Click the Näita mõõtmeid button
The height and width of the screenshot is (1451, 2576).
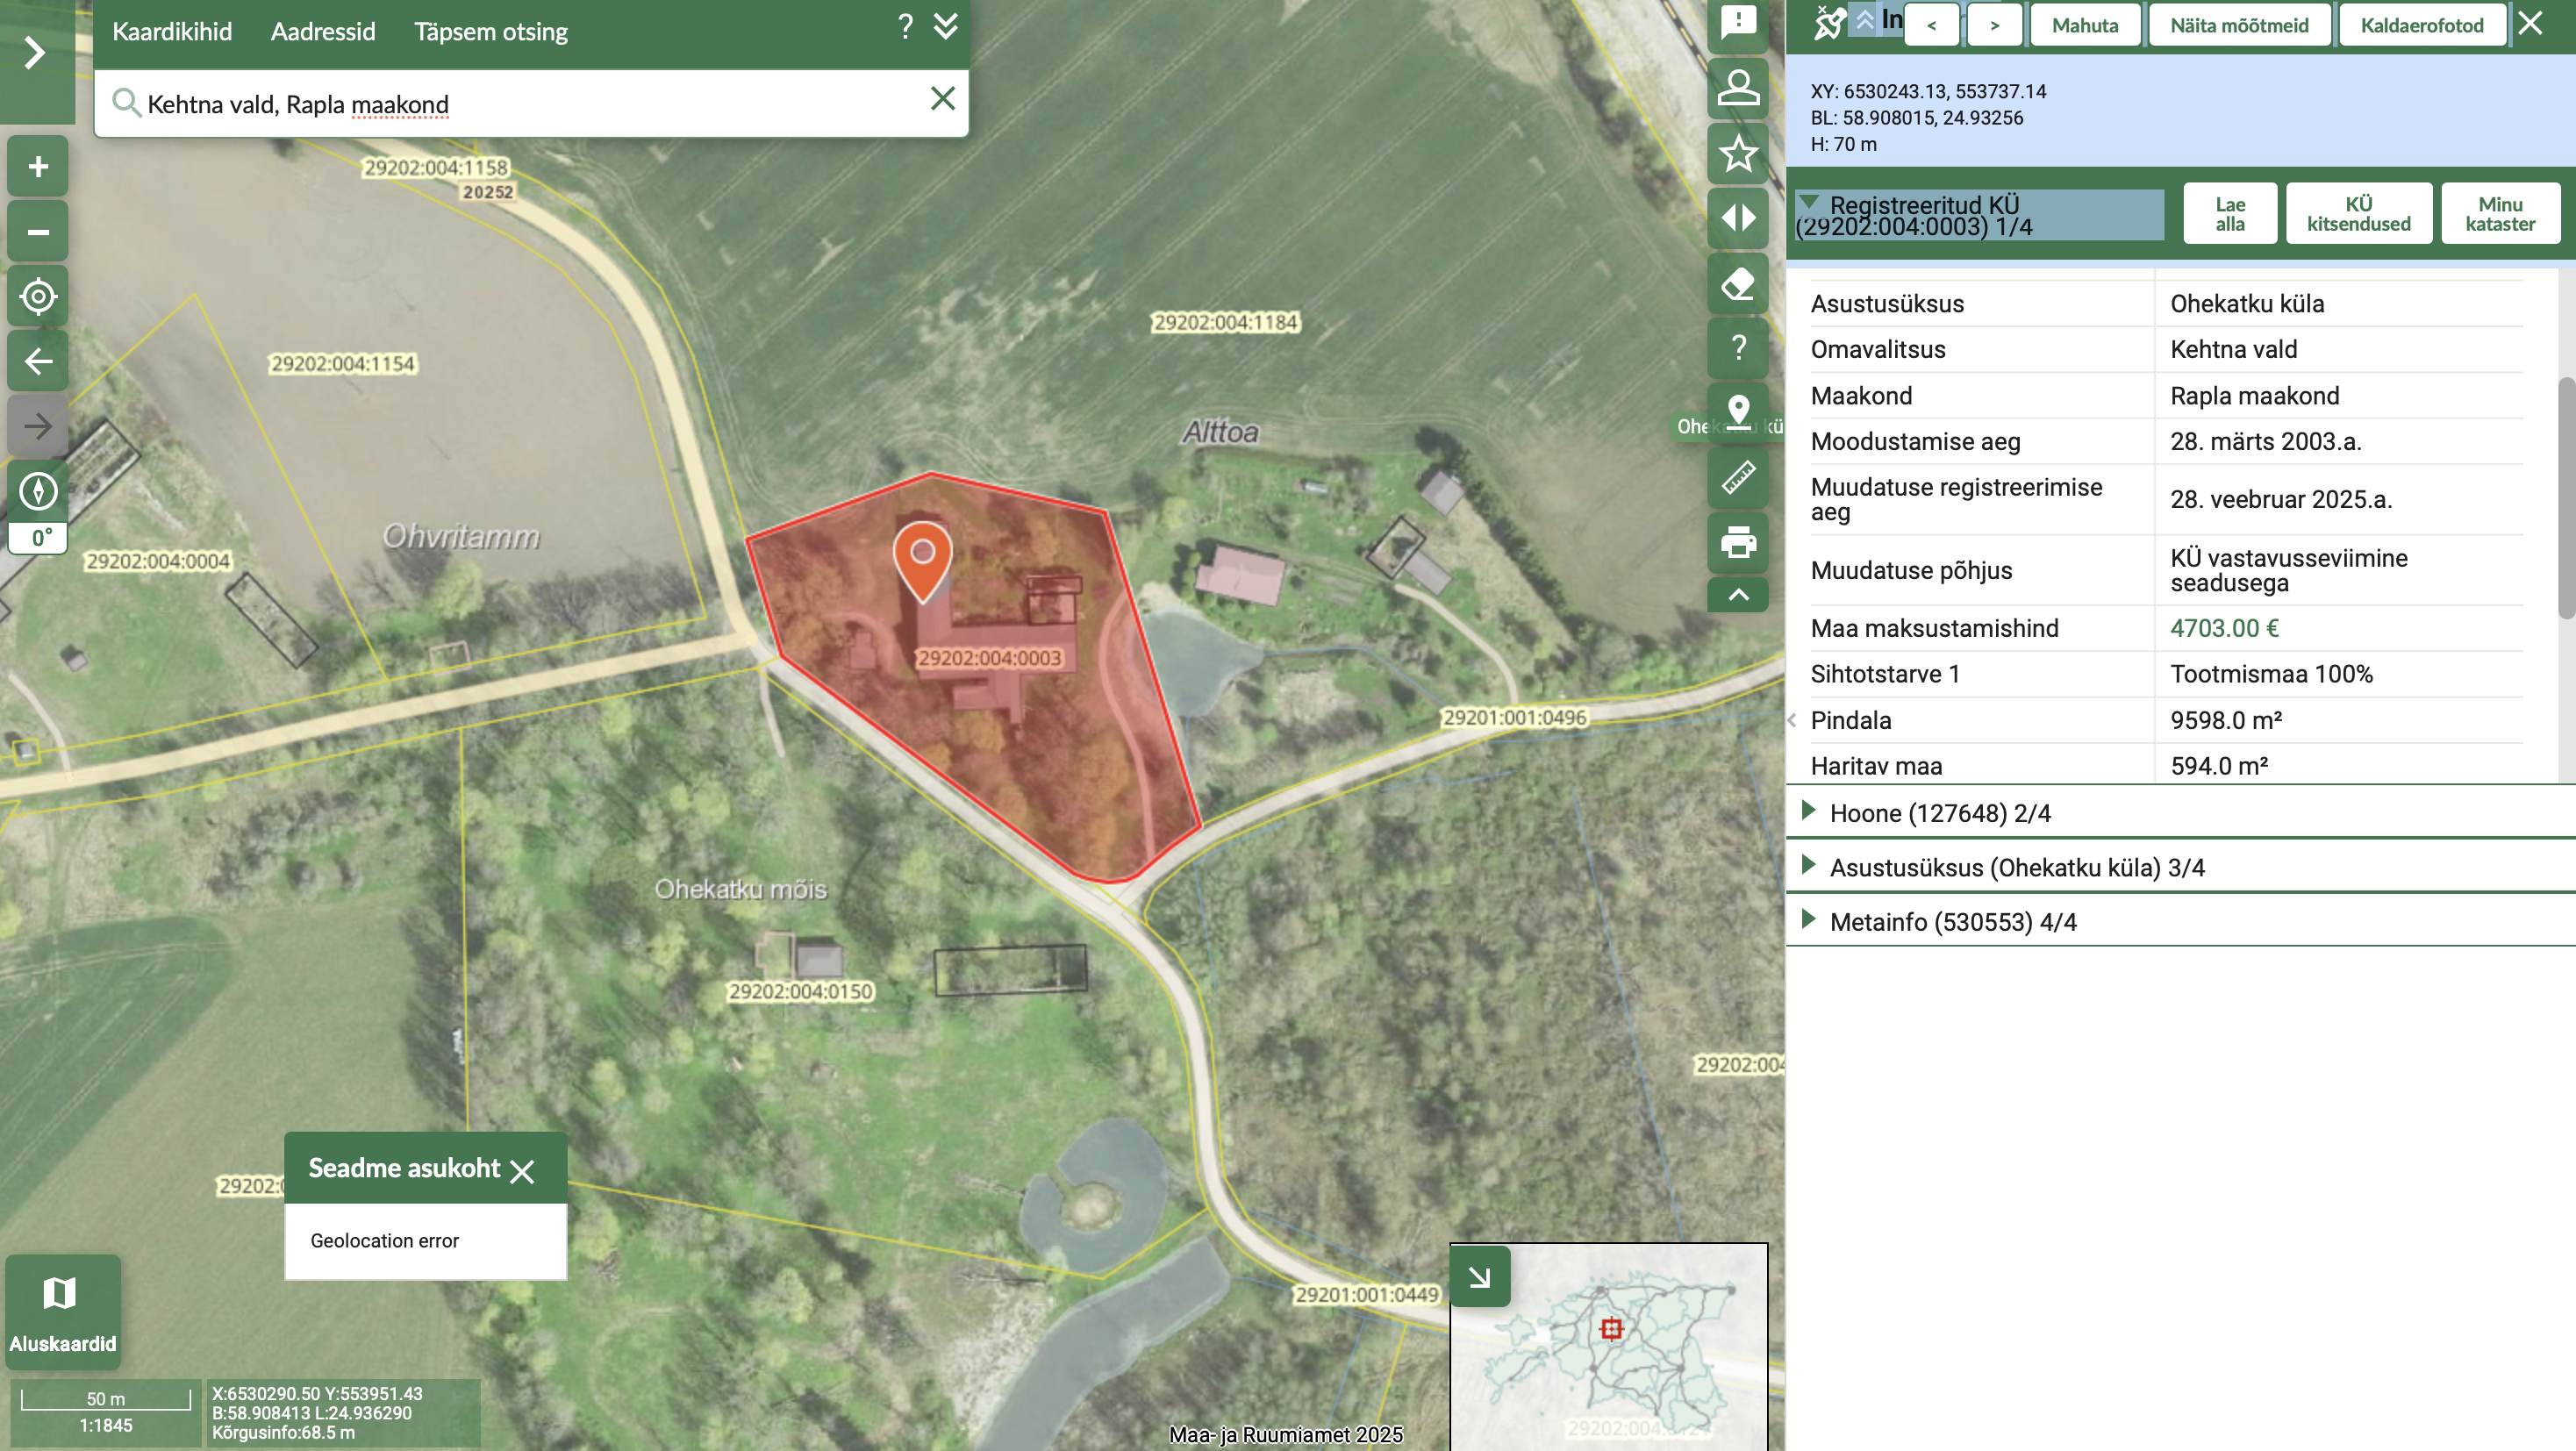point(2239,25)
